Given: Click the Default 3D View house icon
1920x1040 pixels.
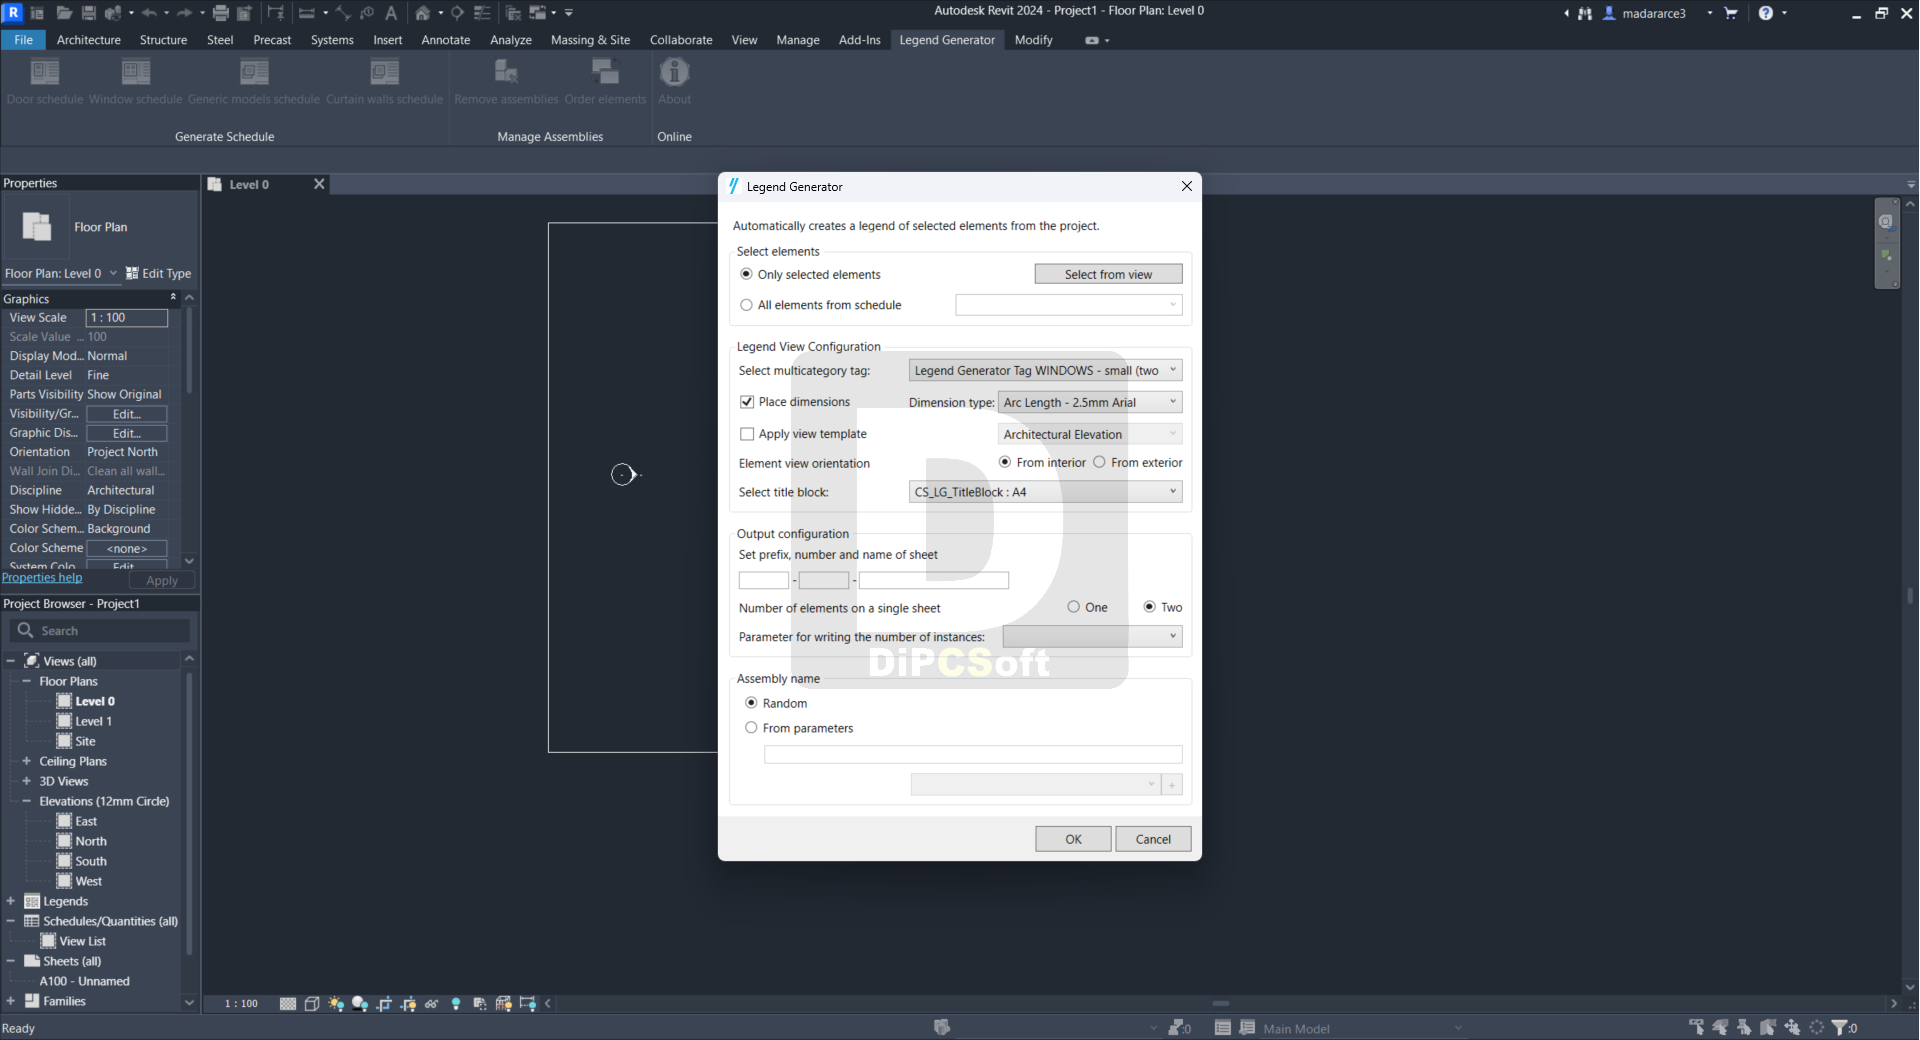Looking at the screenshot, I should (423, 13).
